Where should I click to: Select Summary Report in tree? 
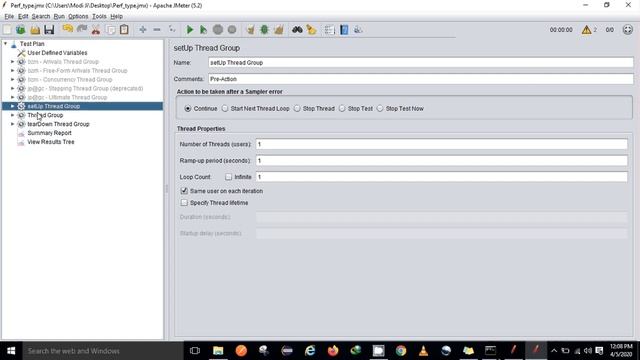49,133
